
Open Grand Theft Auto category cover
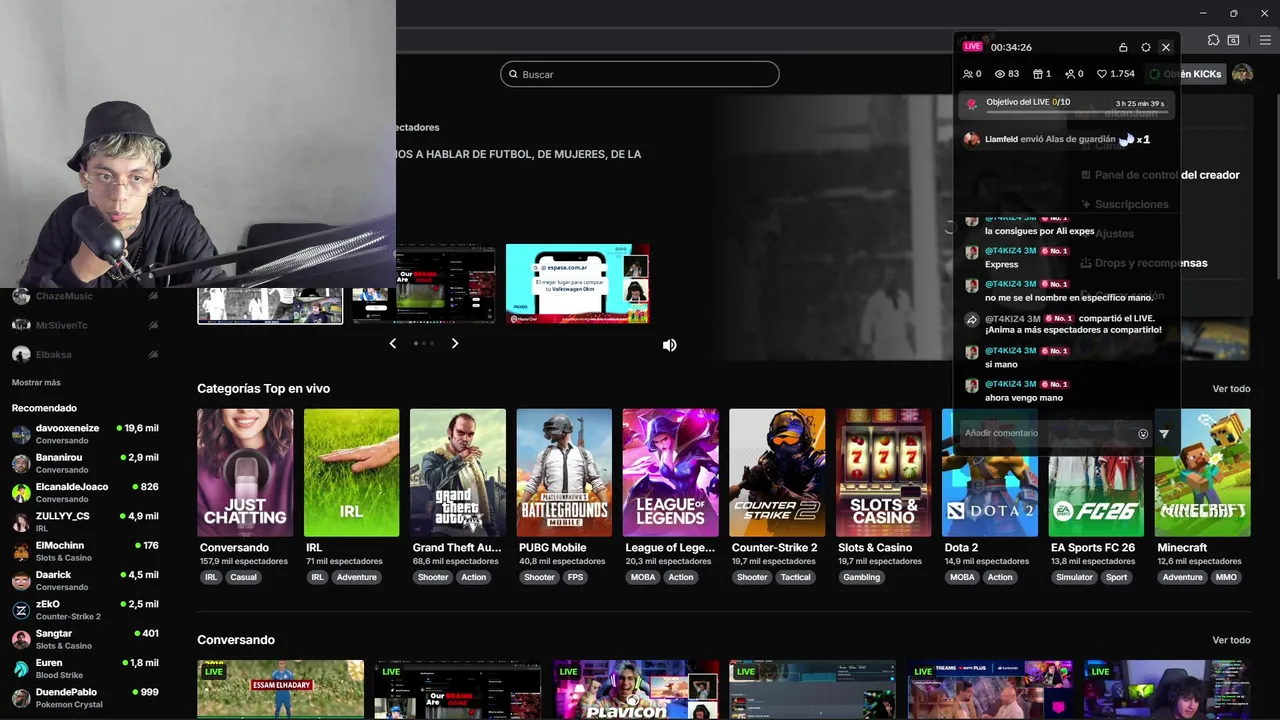457,472
